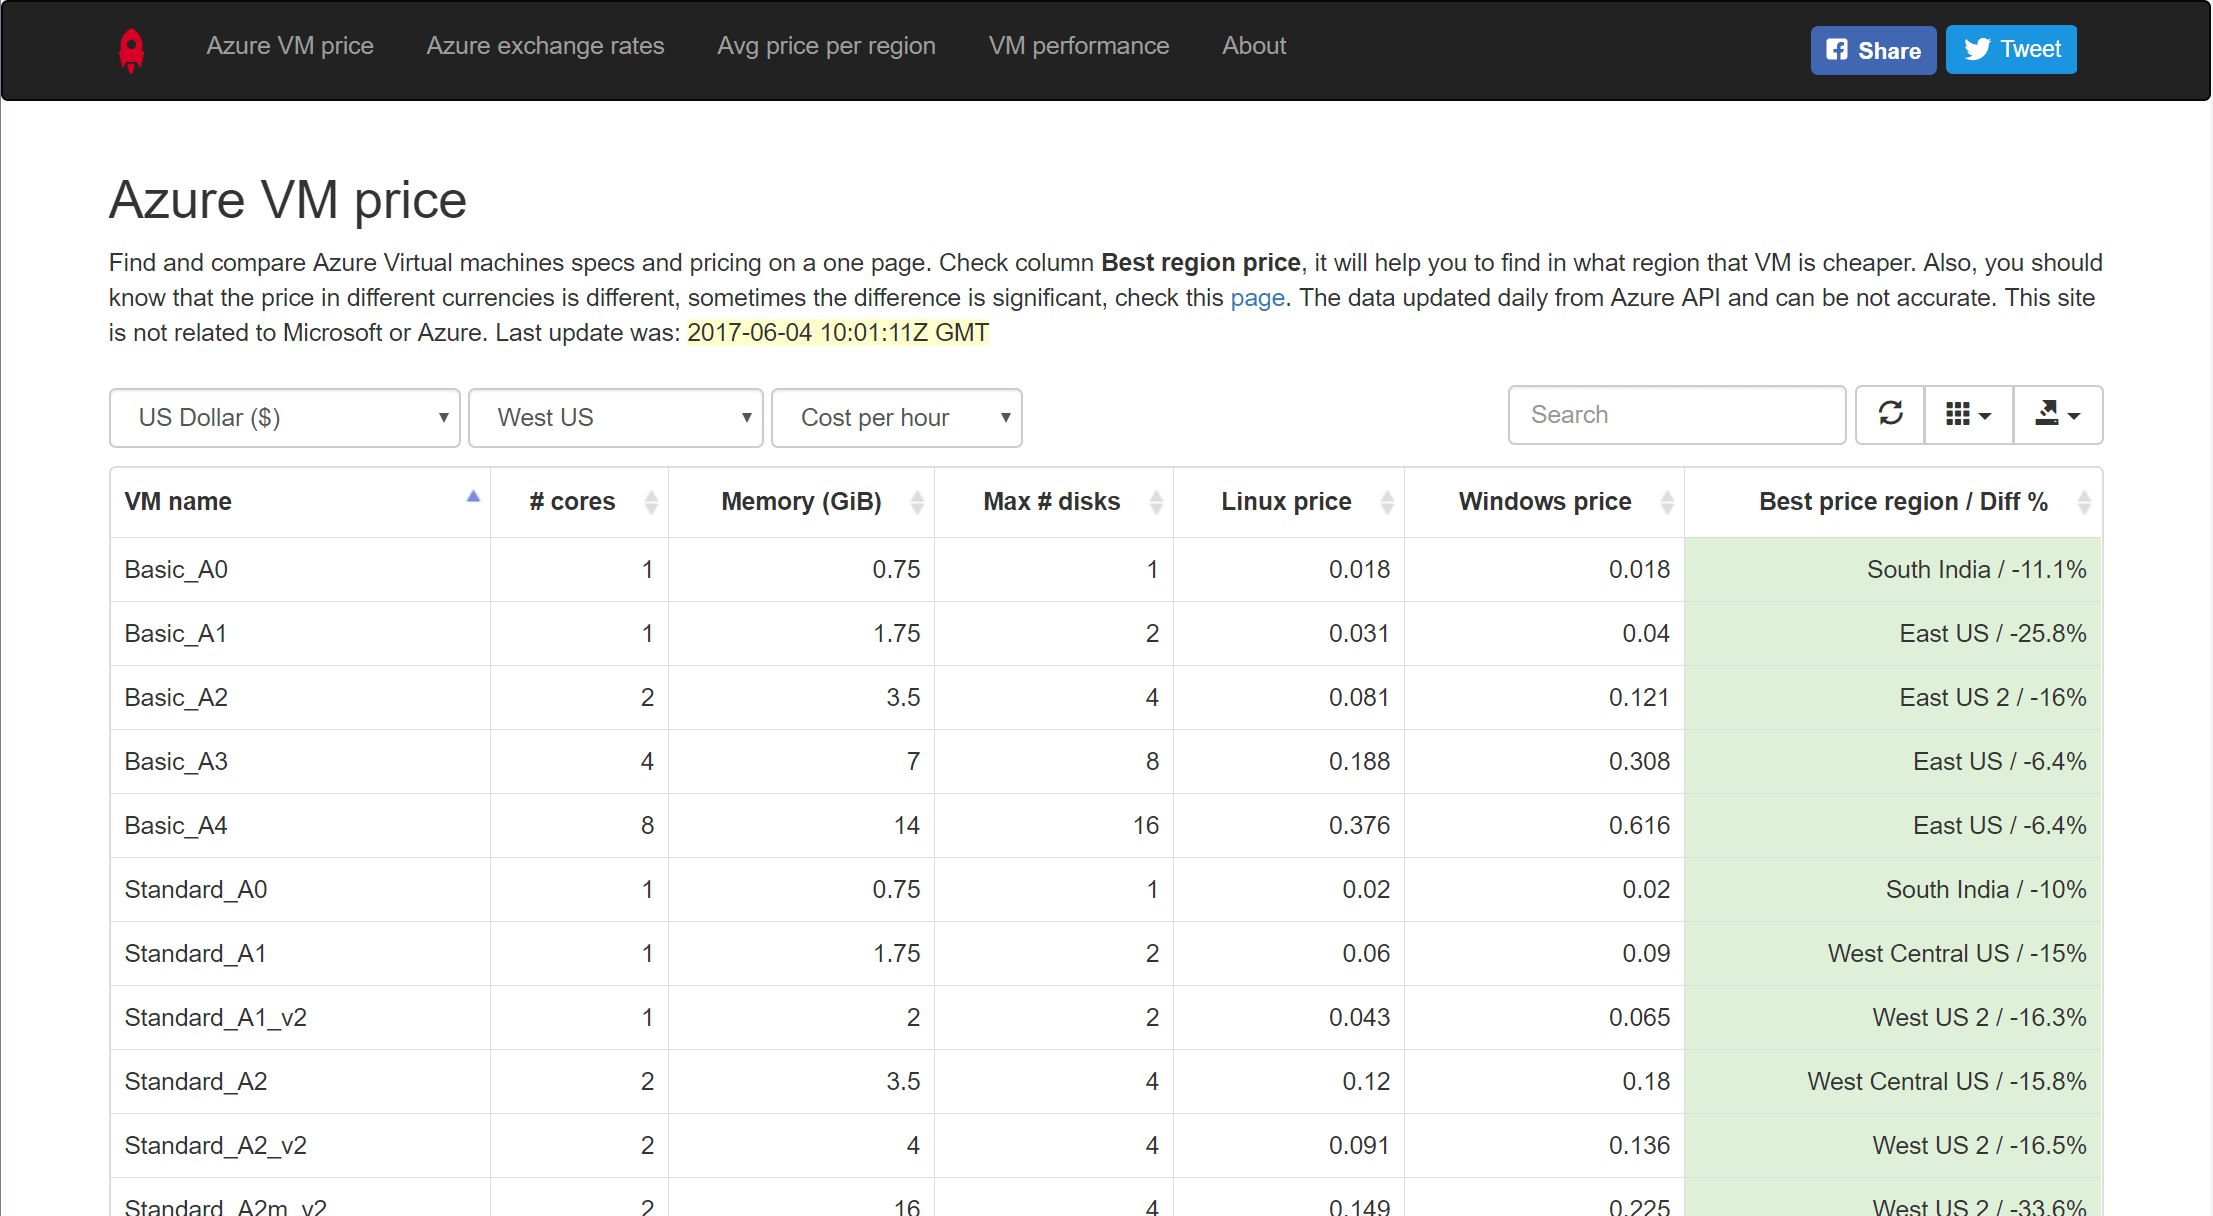
Task: Sort by # cores column
Action: [x=579, y=502]
